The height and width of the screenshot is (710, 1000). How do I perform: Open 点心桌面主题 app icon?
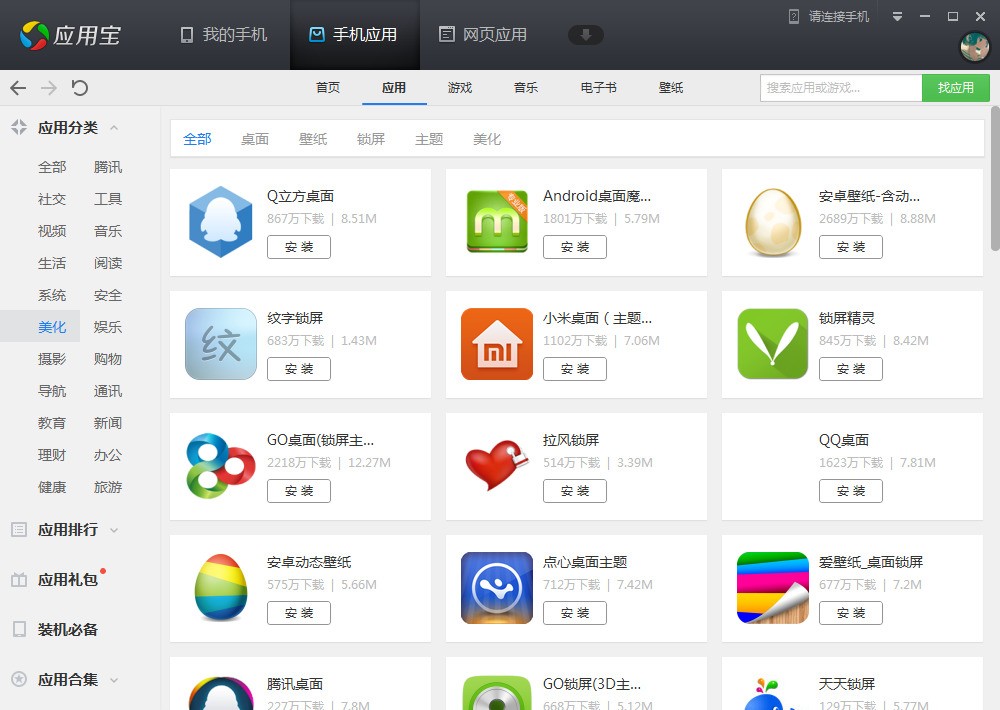pyautogui.click(x=497, y=588)
